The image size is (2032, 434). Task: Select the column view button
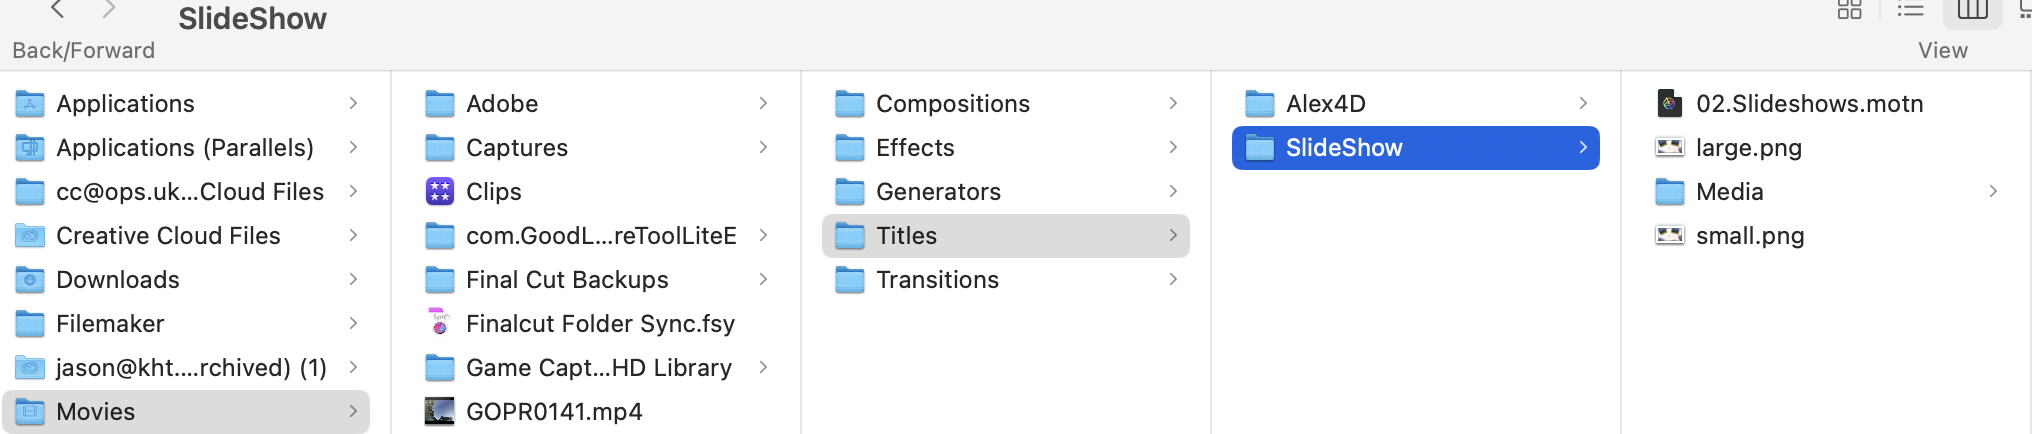[x=1972, y=10]
